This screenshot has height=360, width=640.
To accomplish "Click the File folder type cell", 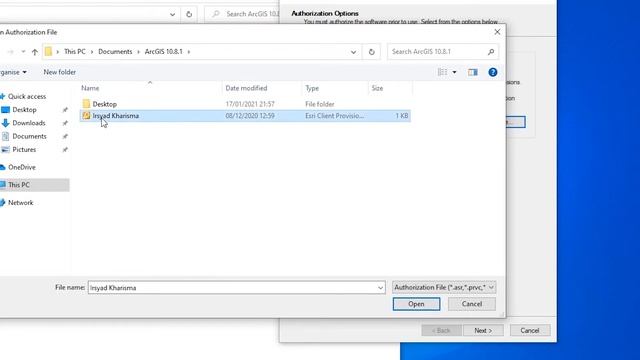I will [320, 104].
